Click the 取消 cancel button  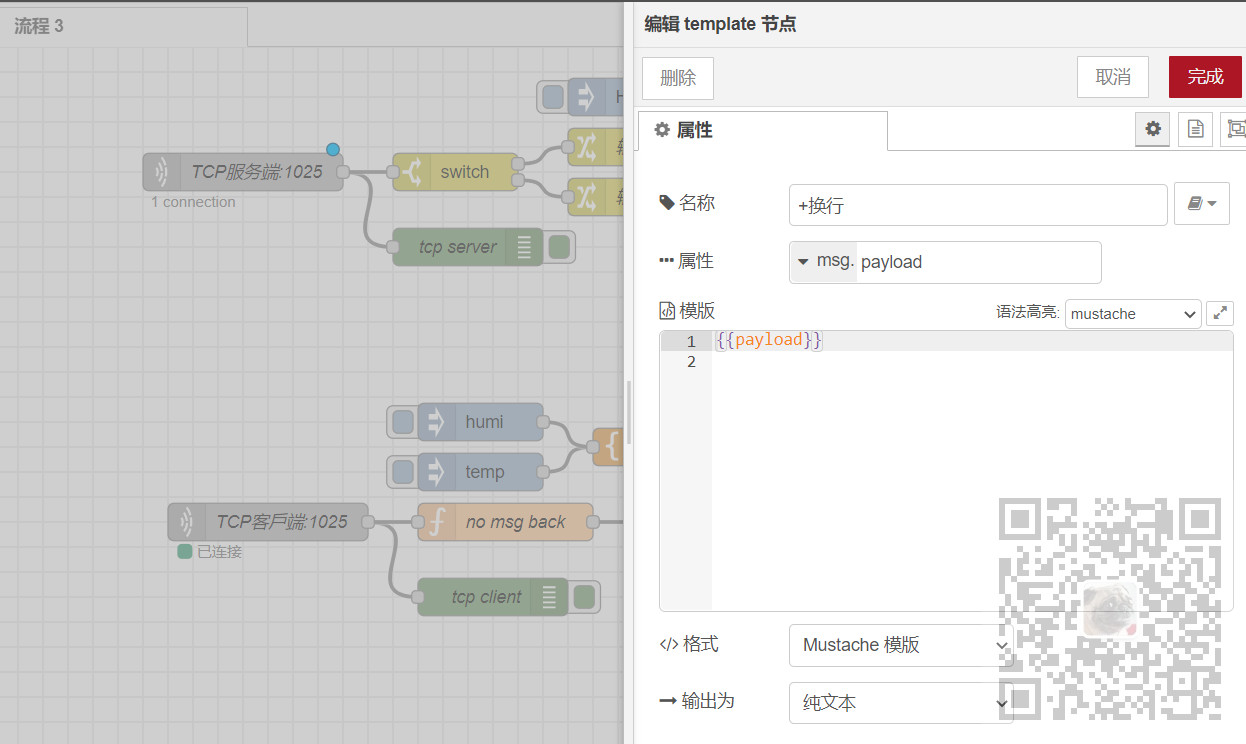pyautogui.click(x=1113, y=77)
